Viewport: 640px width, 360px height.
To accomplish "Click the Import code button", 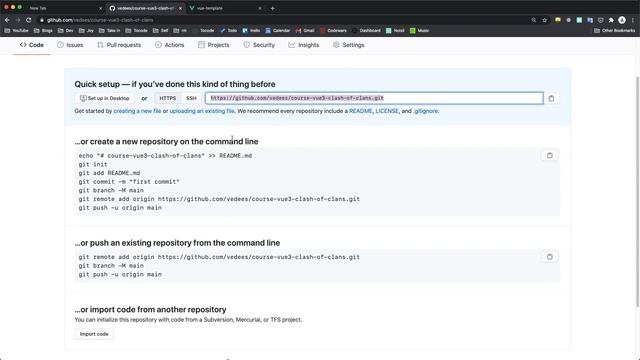I will (x=94, y=334).
